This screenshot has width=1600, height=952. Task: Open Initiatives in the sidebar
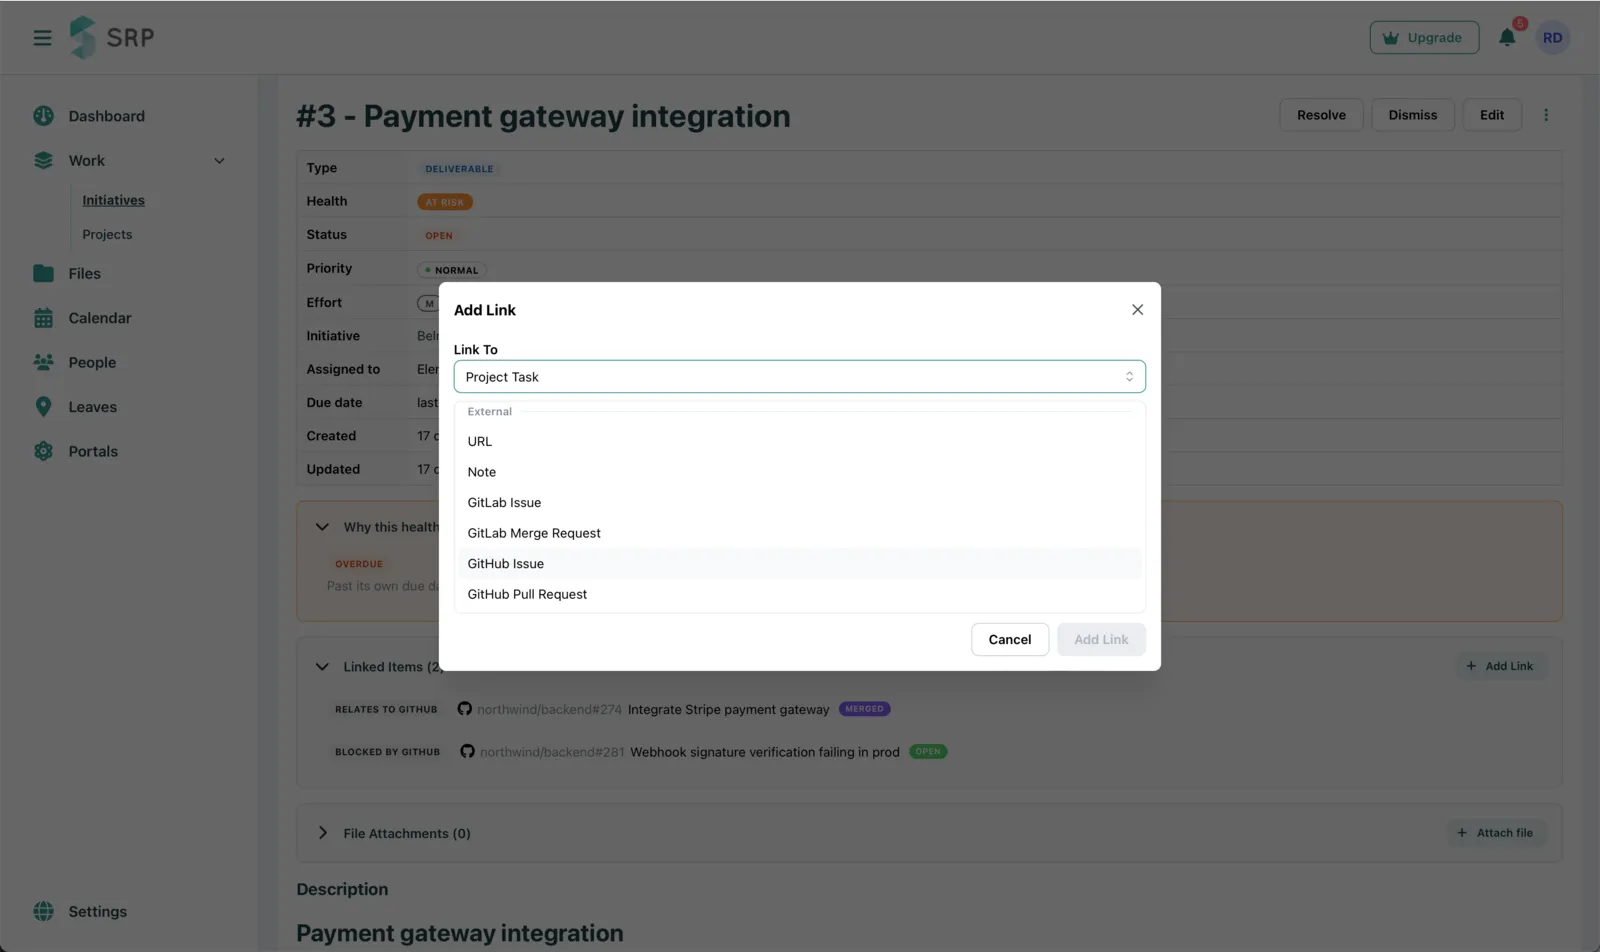(x=113, y=200)
